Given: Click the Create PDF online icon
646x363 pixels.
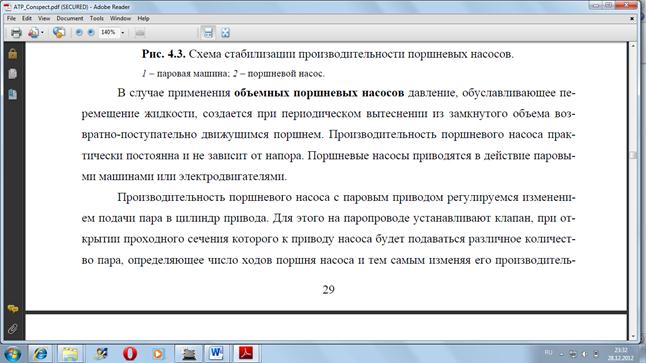Looking at the screenshot, I should tap(33, 33).
